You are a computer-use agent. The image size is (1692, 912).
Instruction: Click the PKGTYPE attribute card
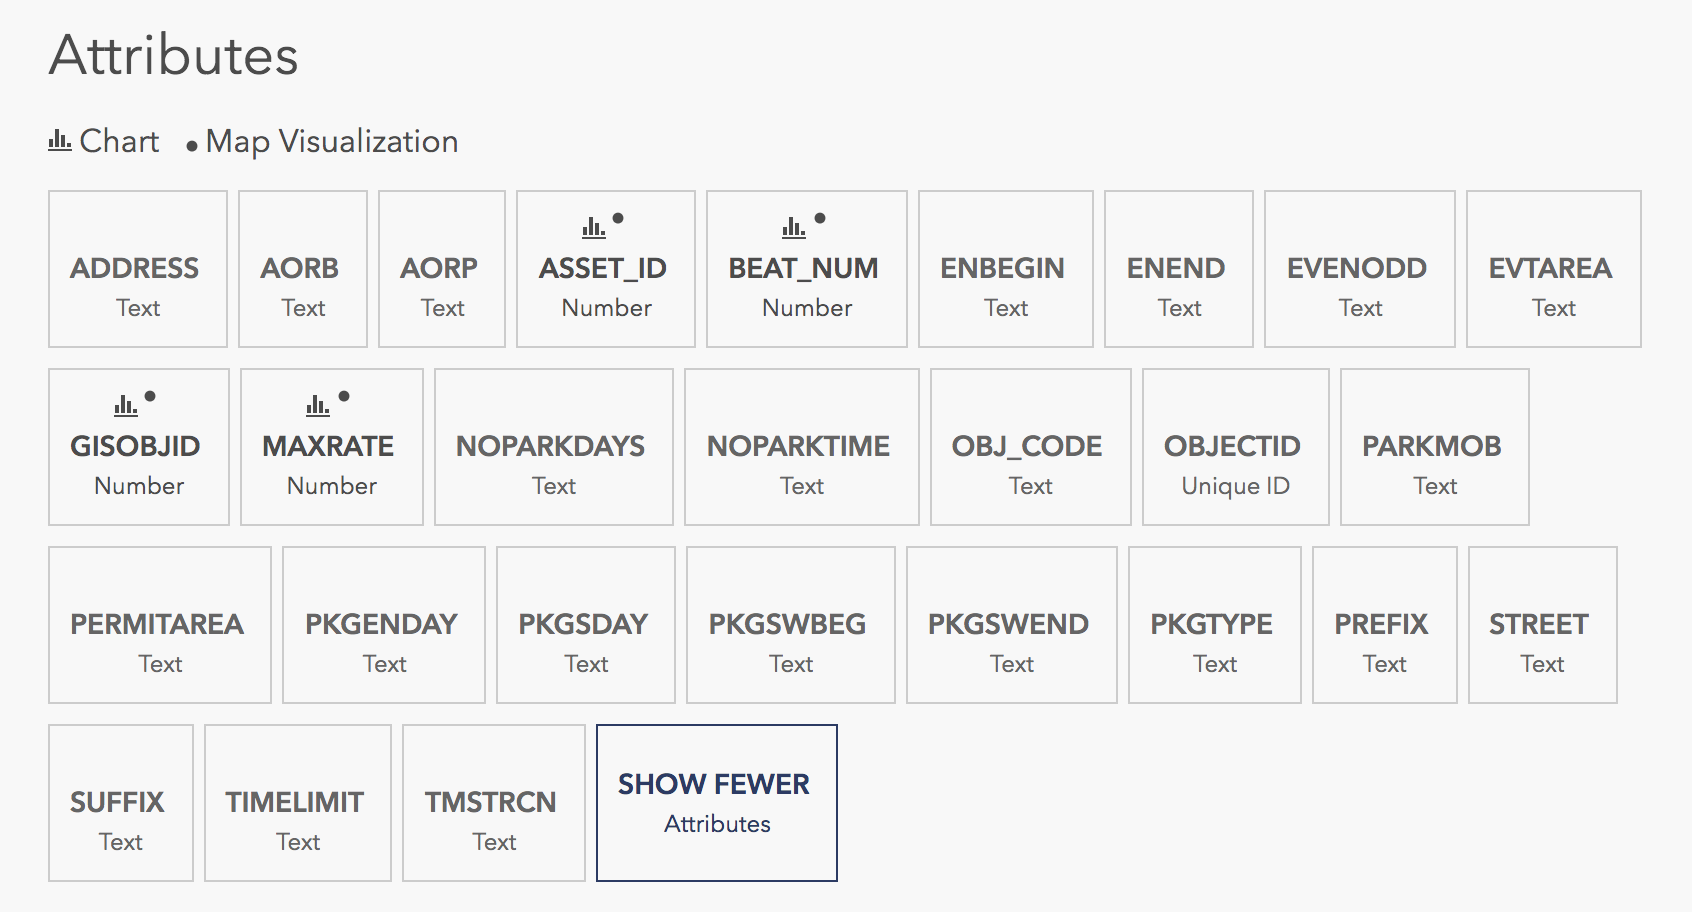(1214, 626)
